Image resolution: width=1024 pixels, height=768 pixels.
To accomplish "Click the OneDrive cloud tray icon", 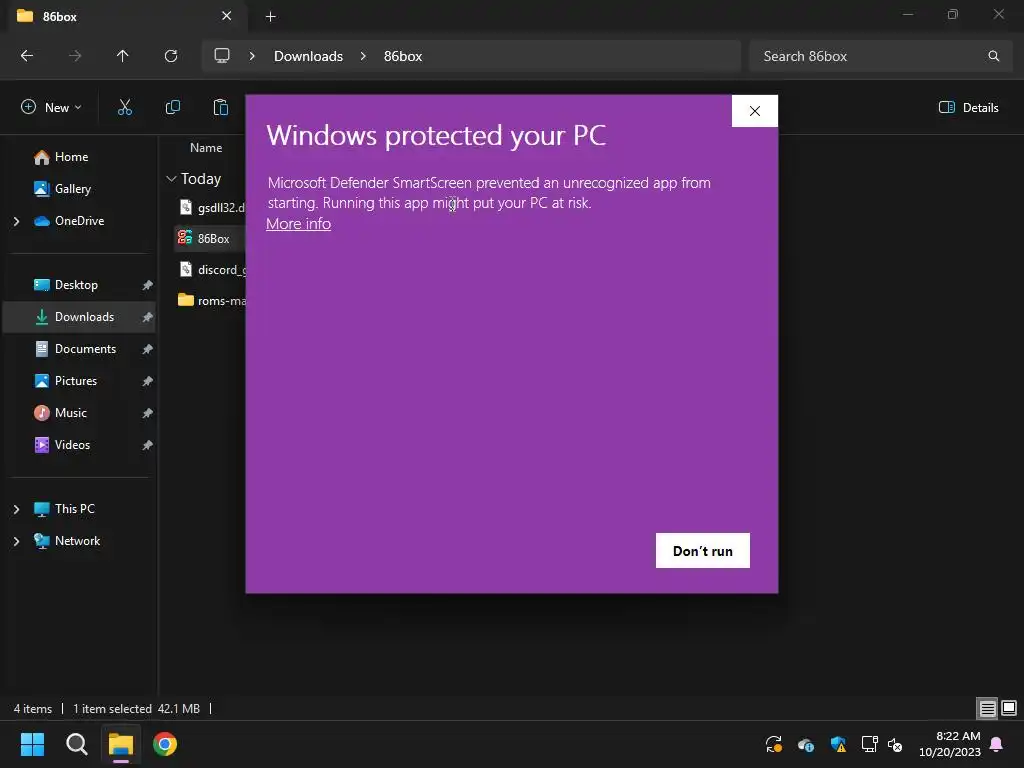I will 806,744.
